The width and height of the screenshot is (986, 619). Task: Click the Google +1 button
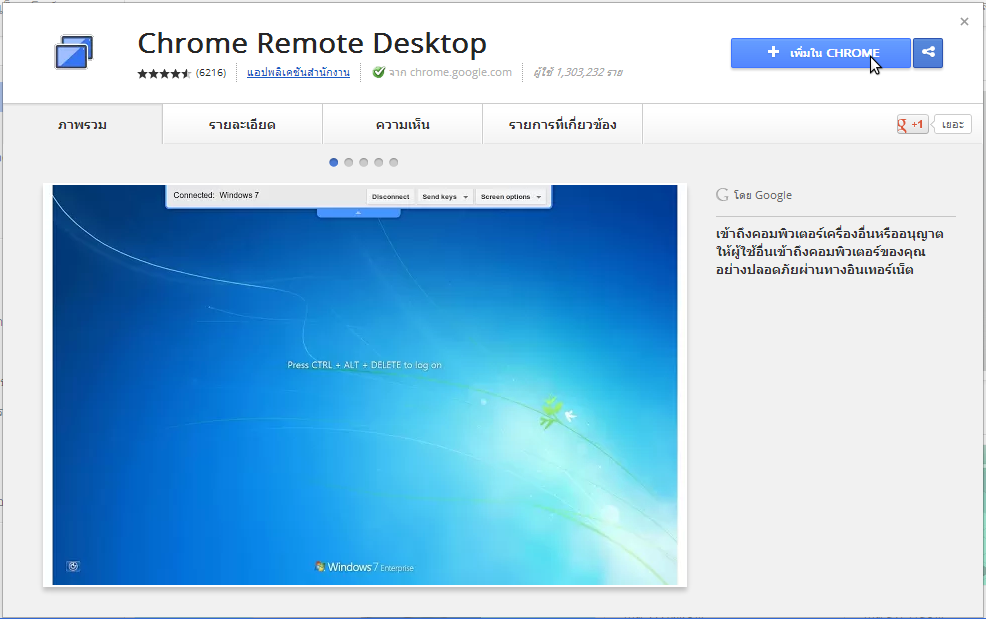pyautogui.click(x=912, y=125)
